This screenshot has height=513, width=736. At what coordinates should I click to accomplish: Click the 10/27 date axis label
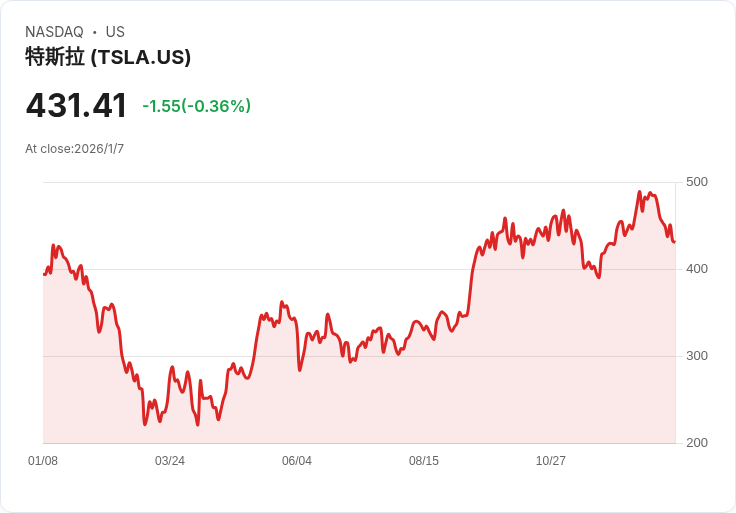coord(551,461)
